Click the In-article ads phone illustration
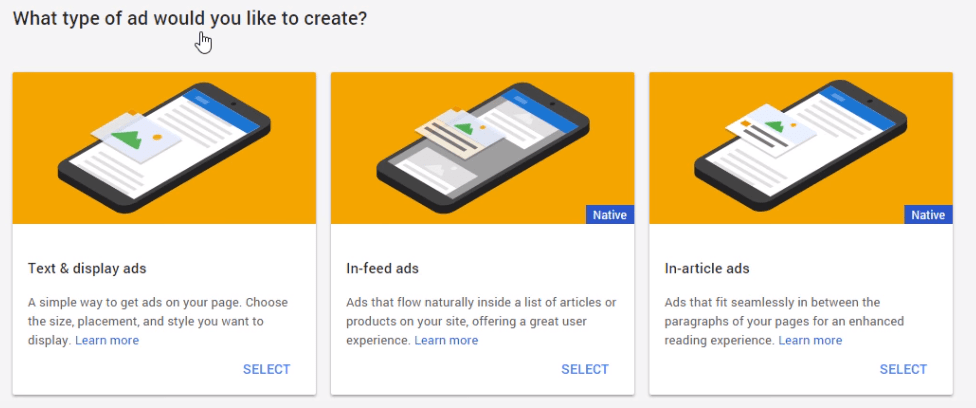976x408 pixels. (x=800, y=148)
